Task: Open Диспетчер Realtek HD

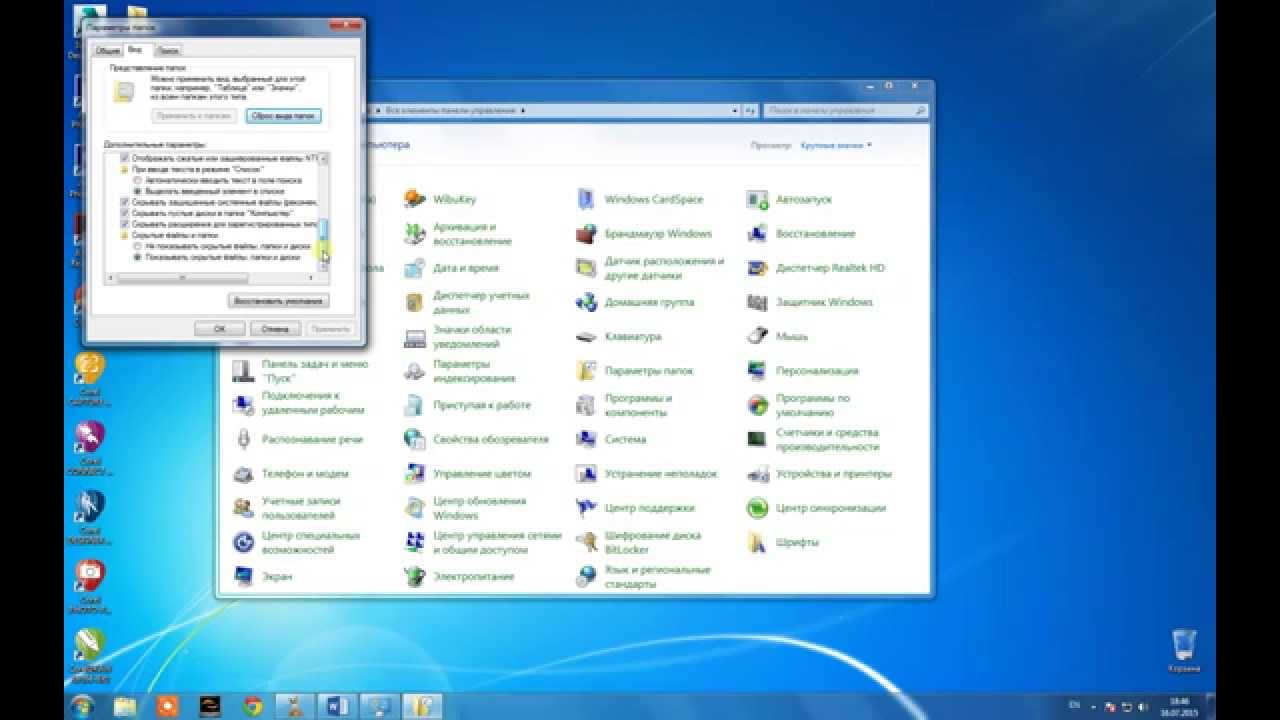Action: coord(816,268)
